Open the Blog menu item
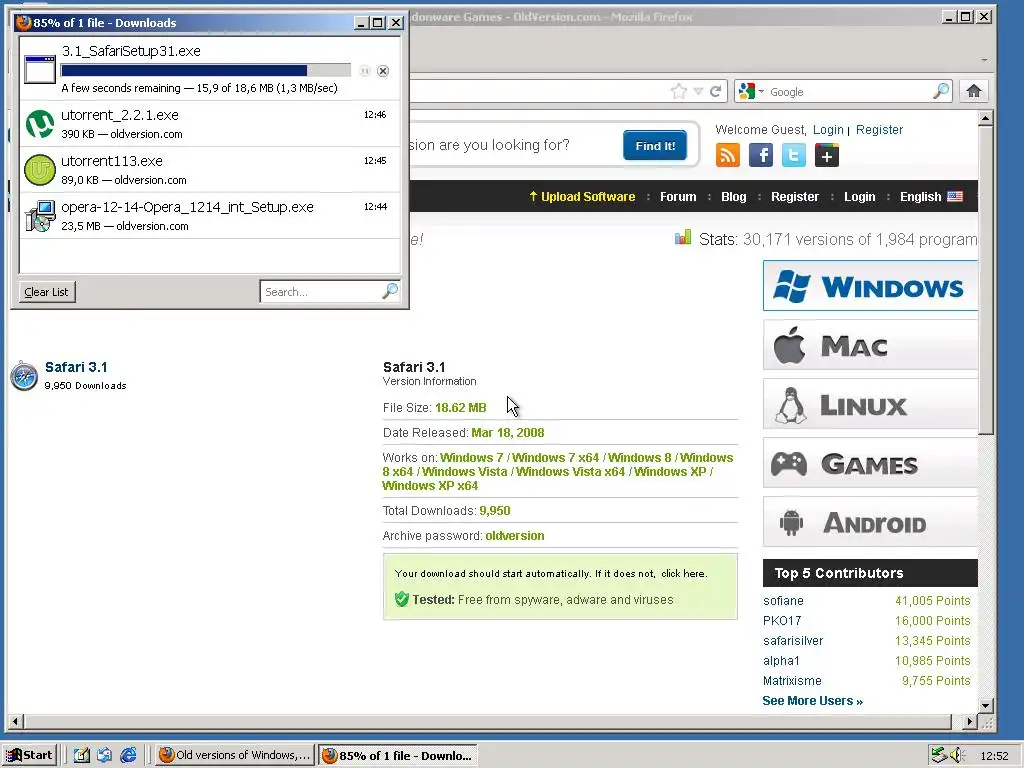Screen dimensions: 1024x768 click(x=733, y=197)
